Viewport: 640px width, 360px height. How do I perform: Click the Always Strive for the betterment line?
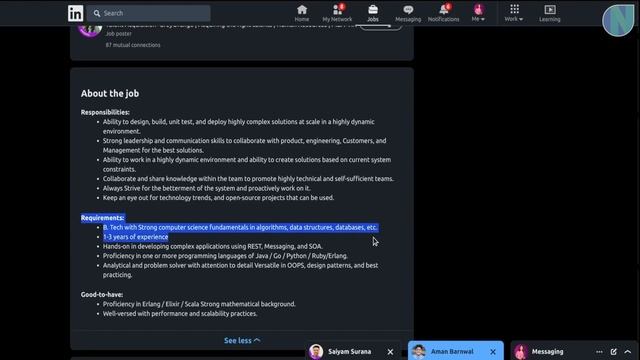click(207, 189)
